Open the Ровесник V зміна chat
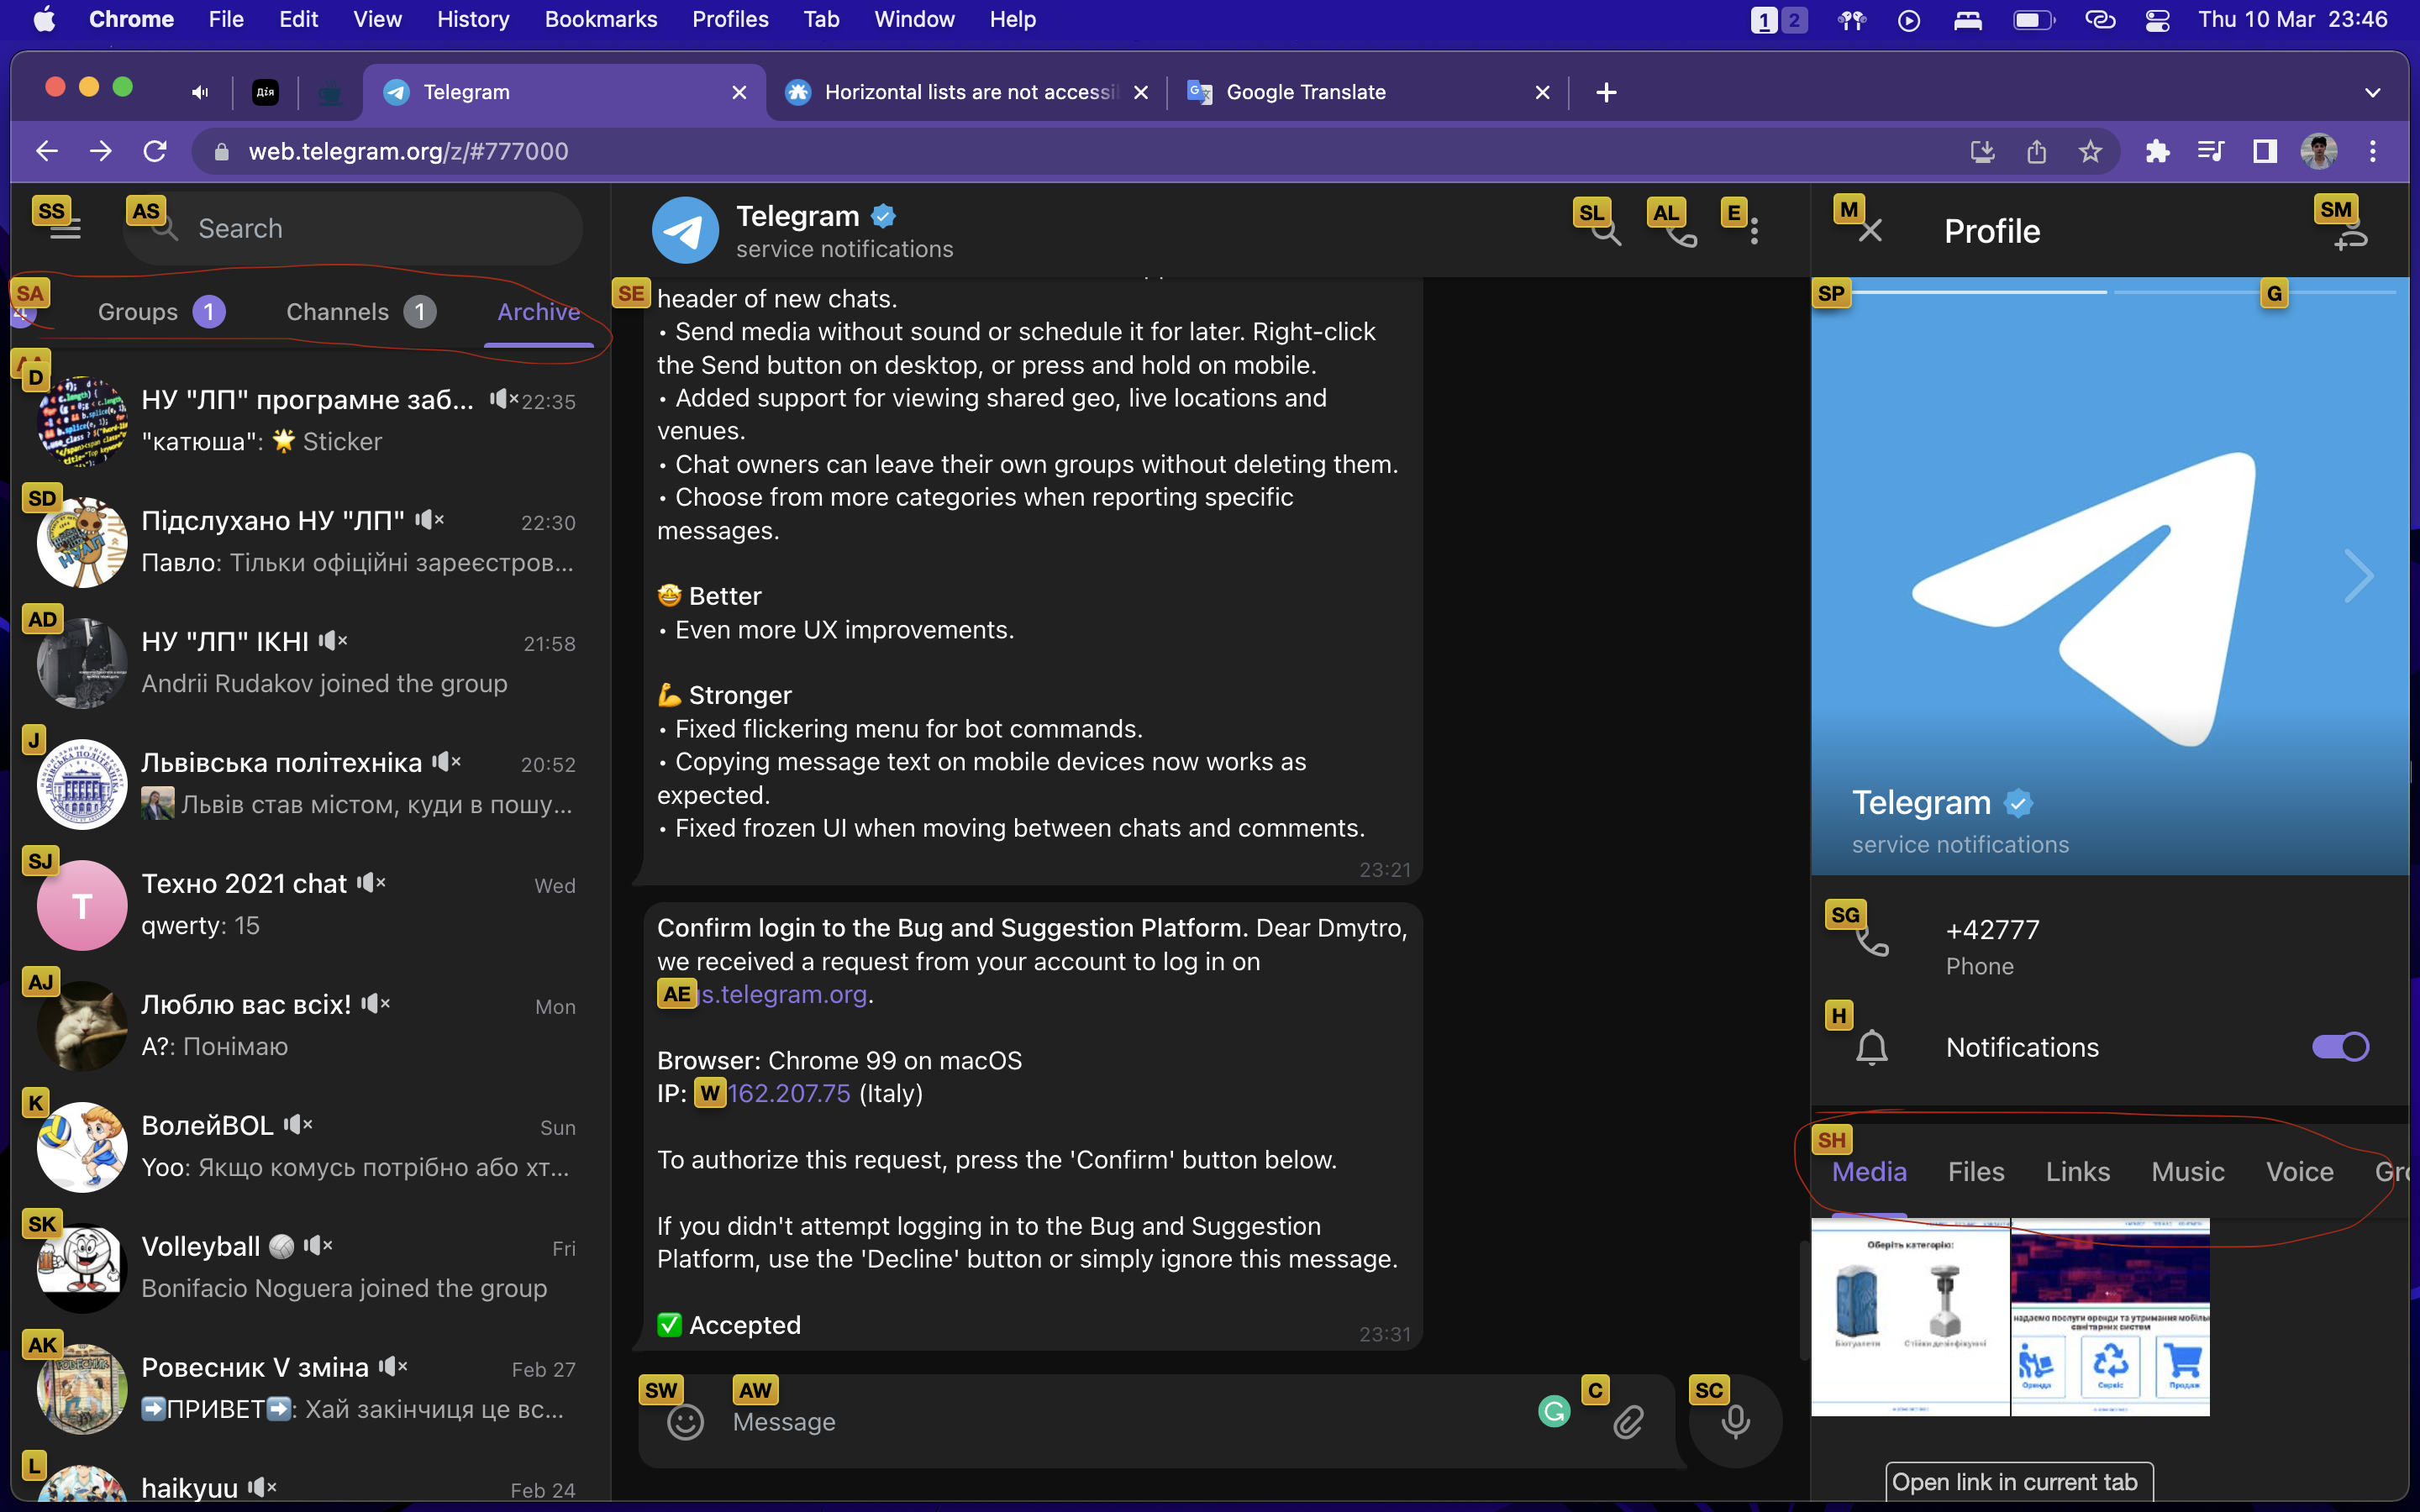 coord(309,1389)
